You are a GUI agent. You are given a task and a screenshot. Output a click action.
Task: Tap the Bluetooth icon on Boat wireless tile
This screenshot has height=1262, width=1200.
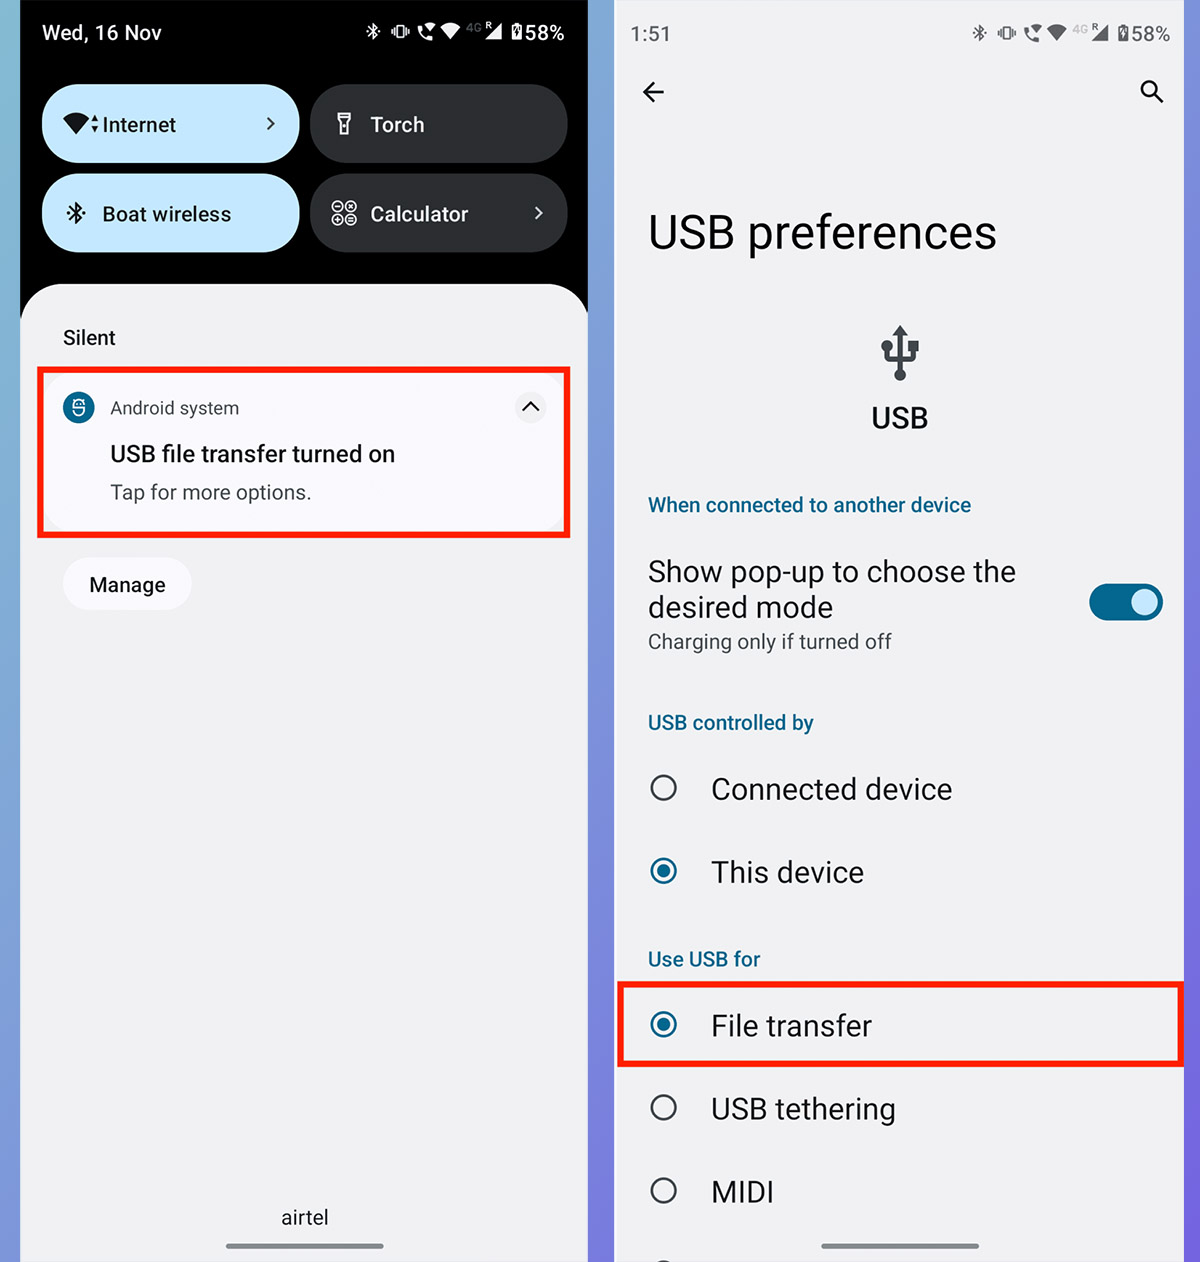[76, 213]
